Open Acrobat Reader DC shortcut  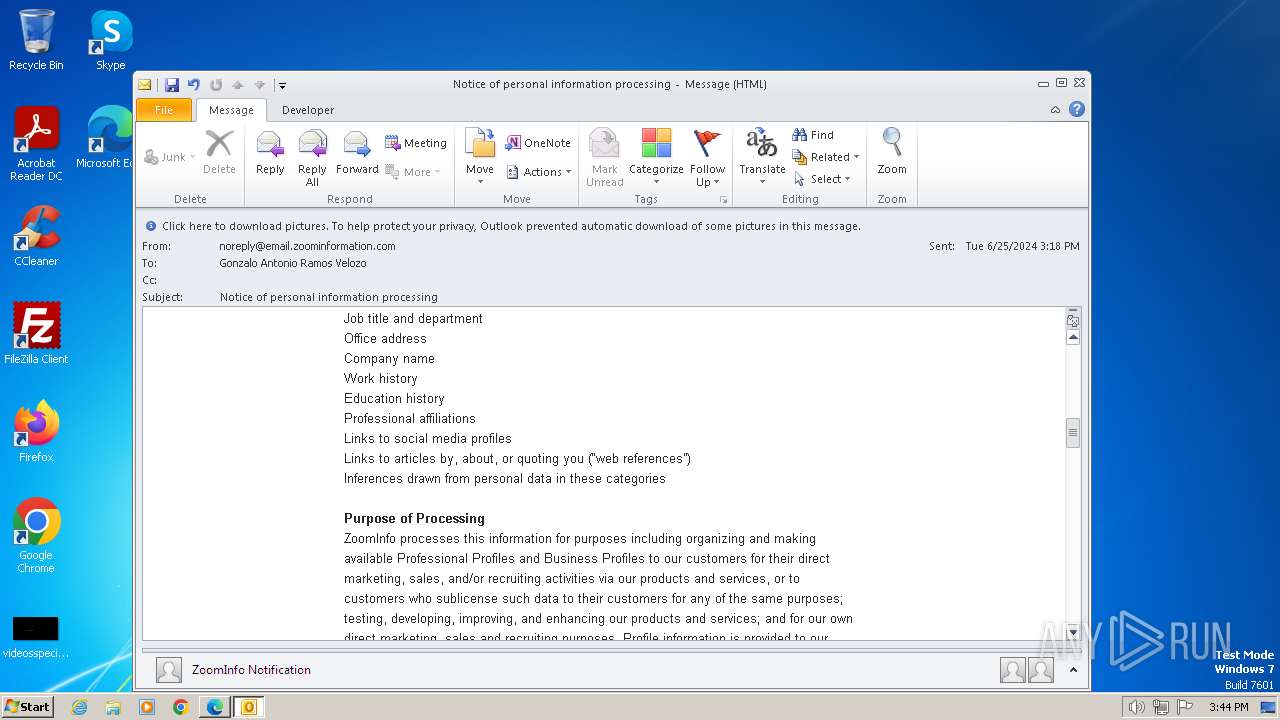pos(36,144)
